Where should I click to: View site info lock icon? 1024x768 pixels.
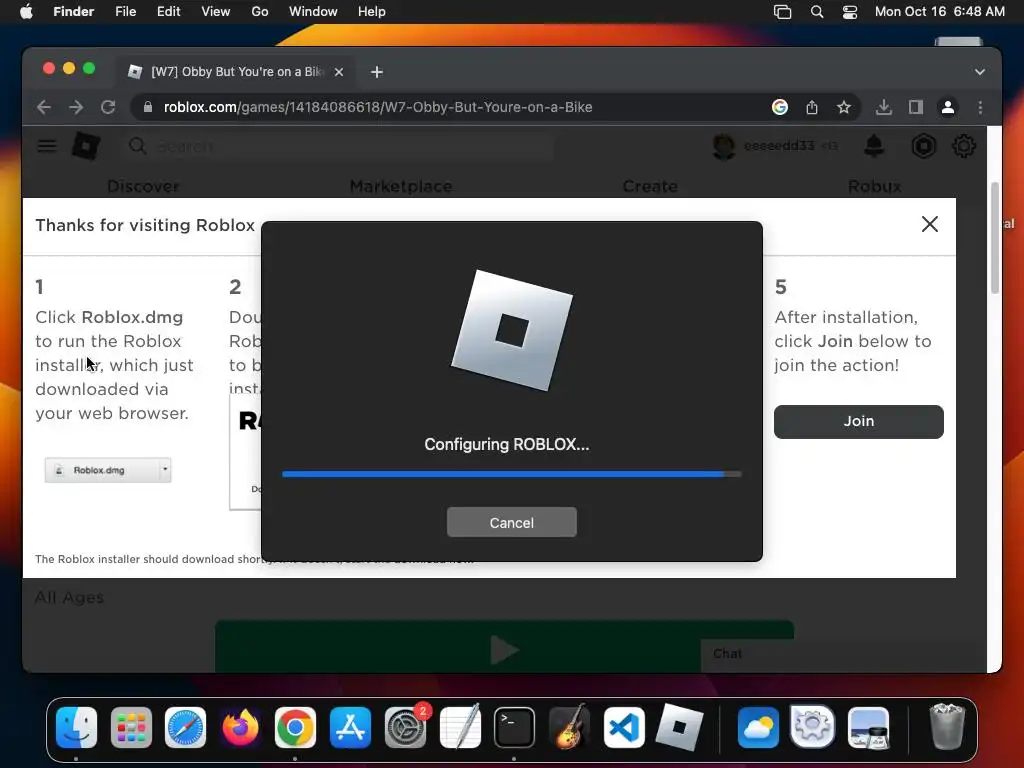click(148, 107)
